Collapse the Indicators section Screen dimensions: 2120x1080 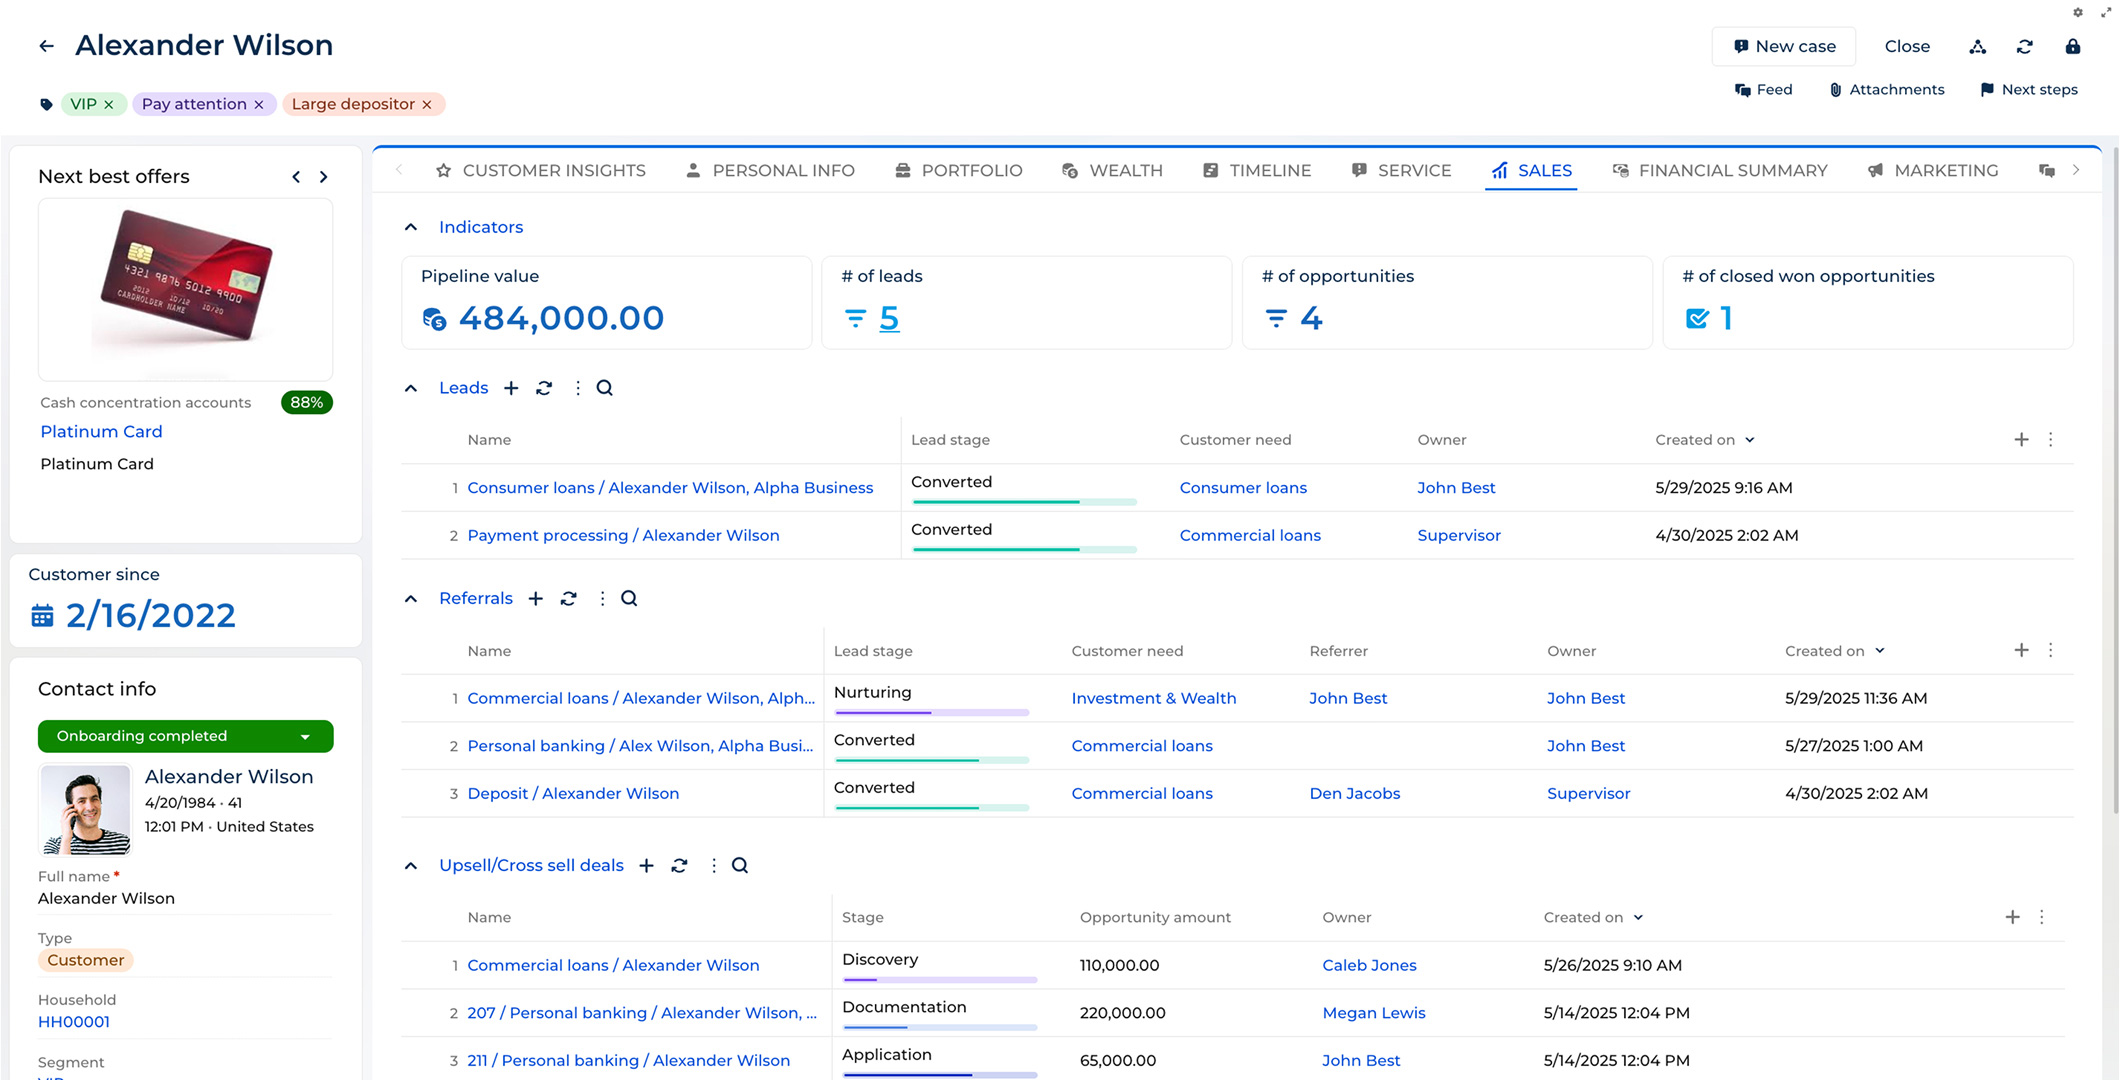coord(411,227)
